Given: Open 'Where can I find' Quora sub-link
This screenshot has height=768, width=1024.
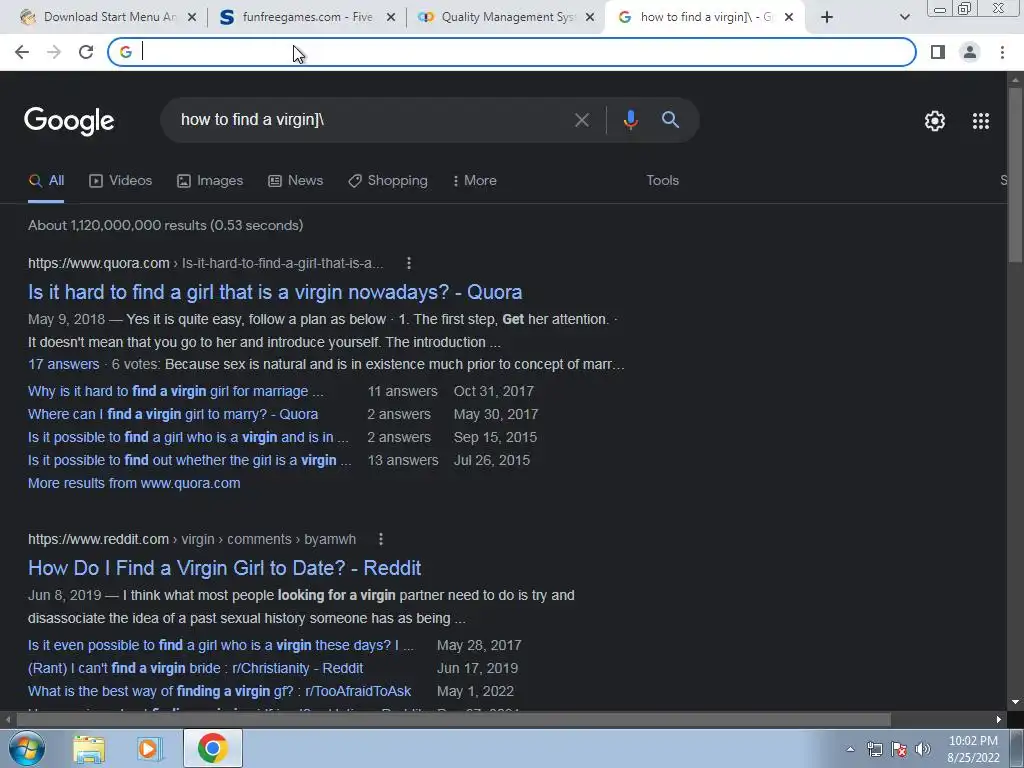Looking at the screenshot, I should [x=173, y=414].
